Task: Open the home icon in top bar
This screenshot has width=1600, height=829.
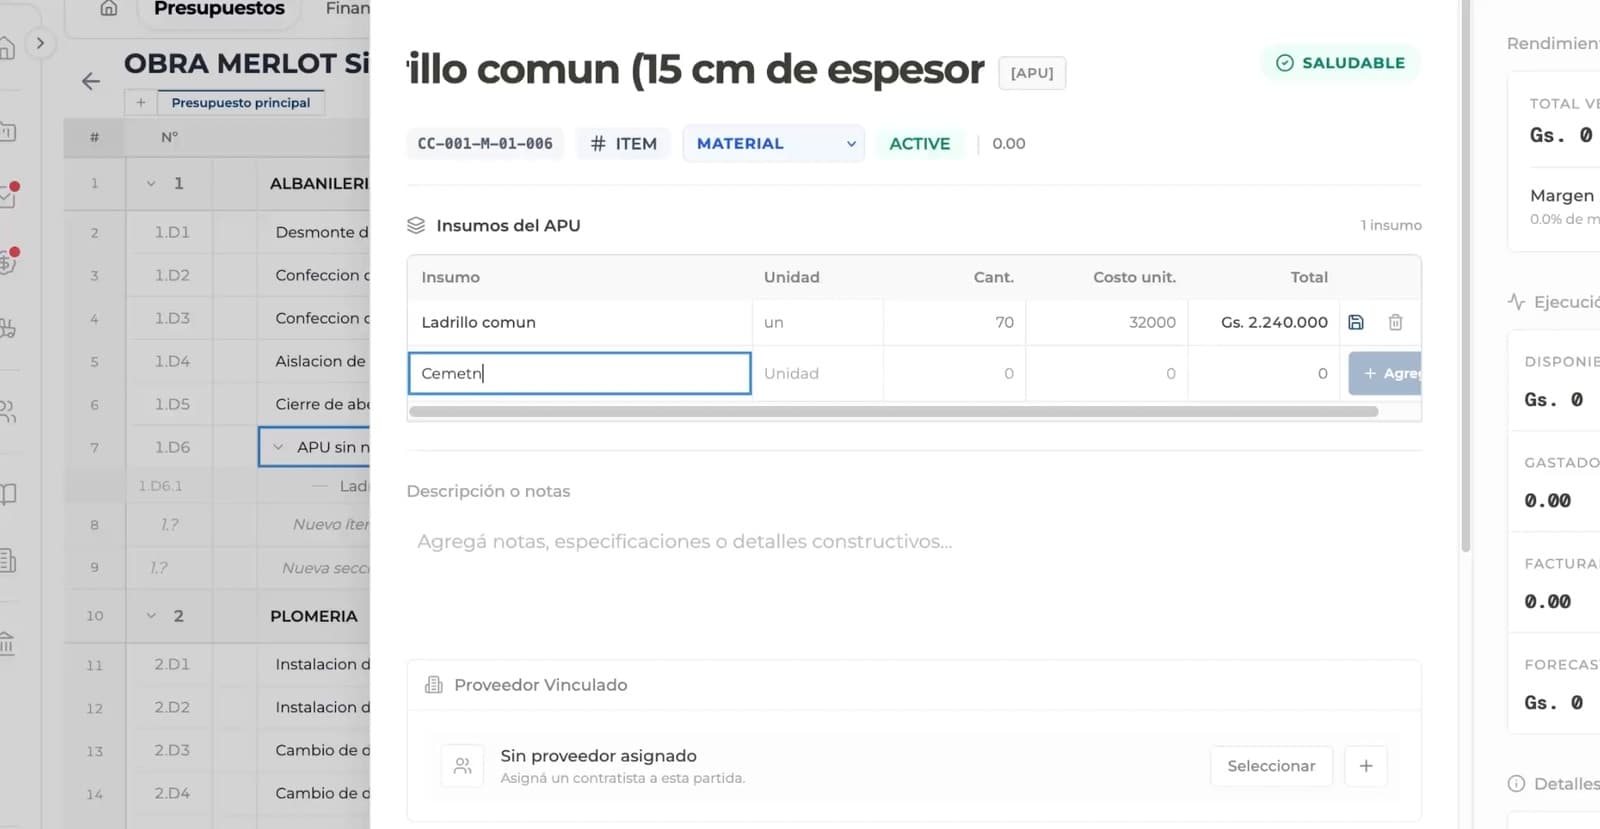Action: [x=109, y=9]
